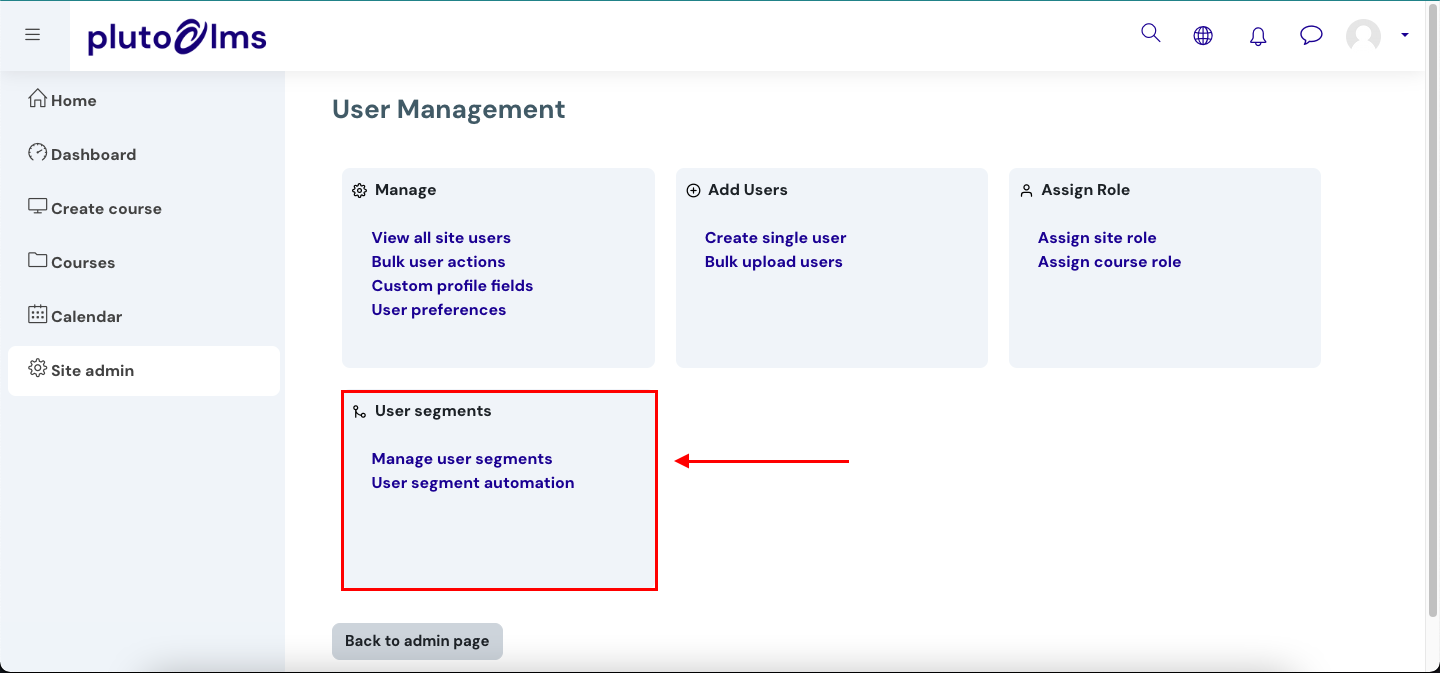
Task: Click the User segments branch icon
Action: (x=360, y=412)
